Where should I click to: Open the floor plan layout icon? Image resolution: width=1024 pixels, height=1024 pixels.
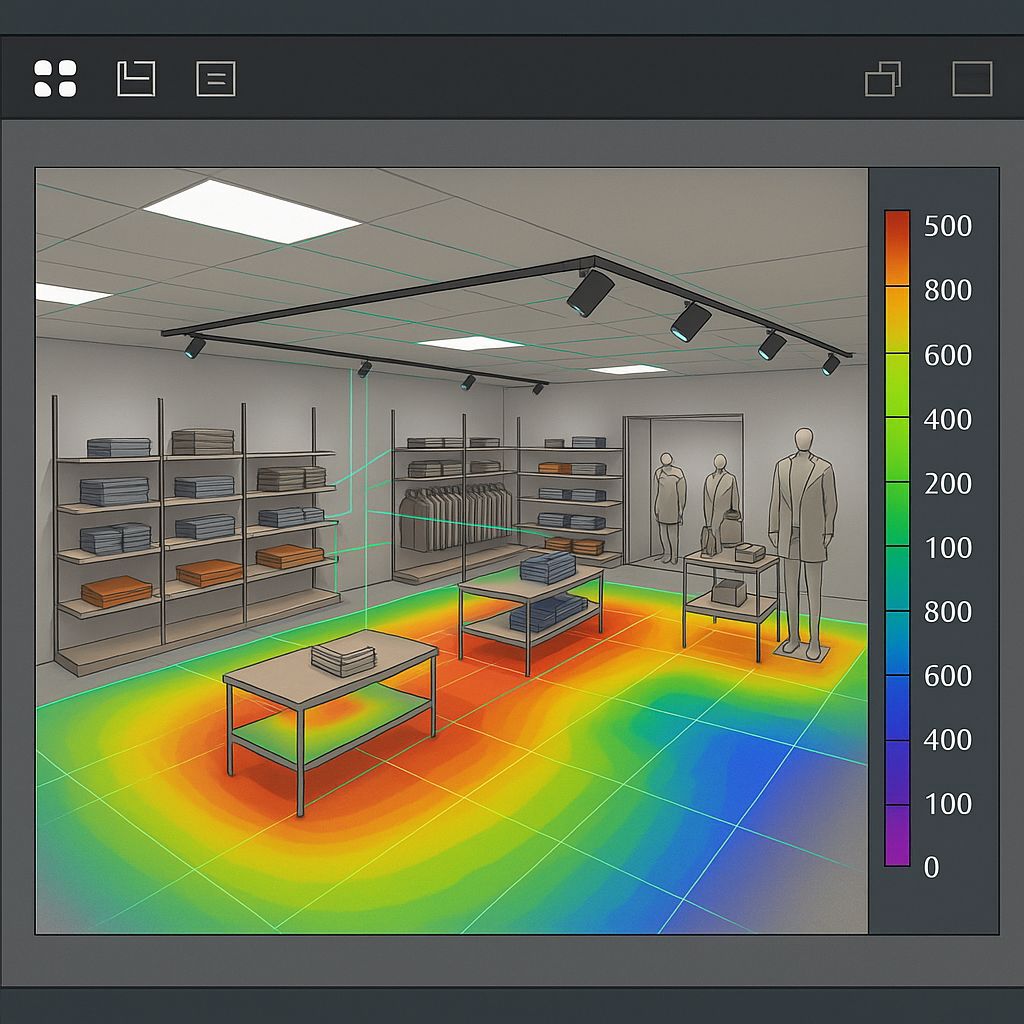click(x=136, y=78)
